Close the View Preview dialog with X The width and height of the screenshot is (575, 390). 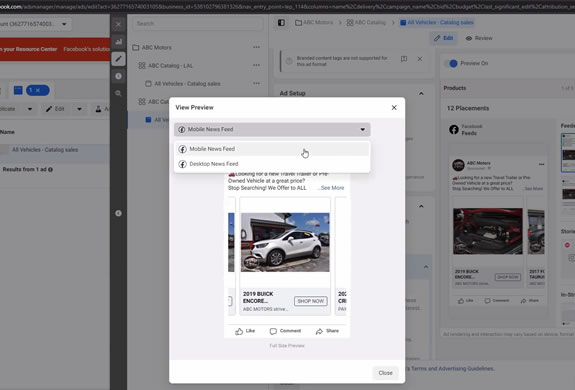(x=394, y=107)
